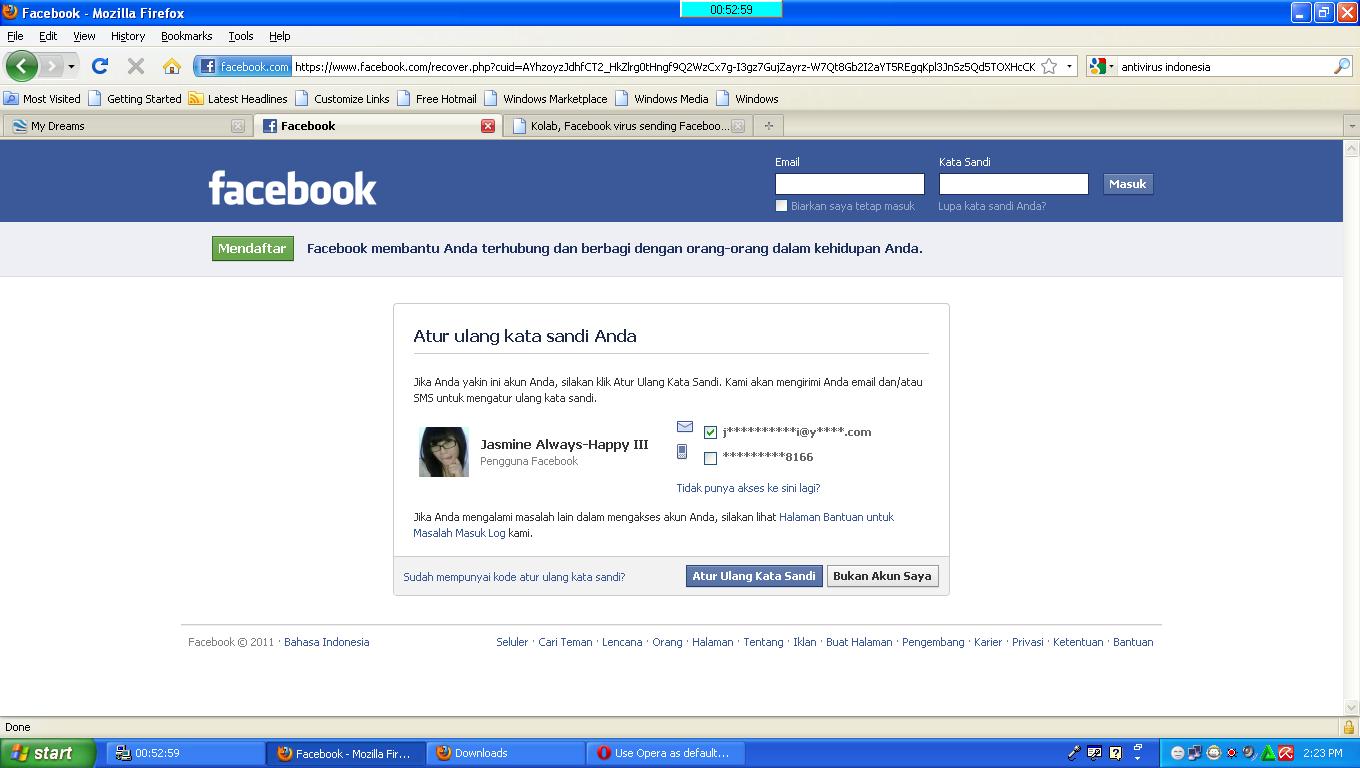Open the URL bar history dropdown arrow
The height and width of the screenshot is (768, 1360).
1069,66
